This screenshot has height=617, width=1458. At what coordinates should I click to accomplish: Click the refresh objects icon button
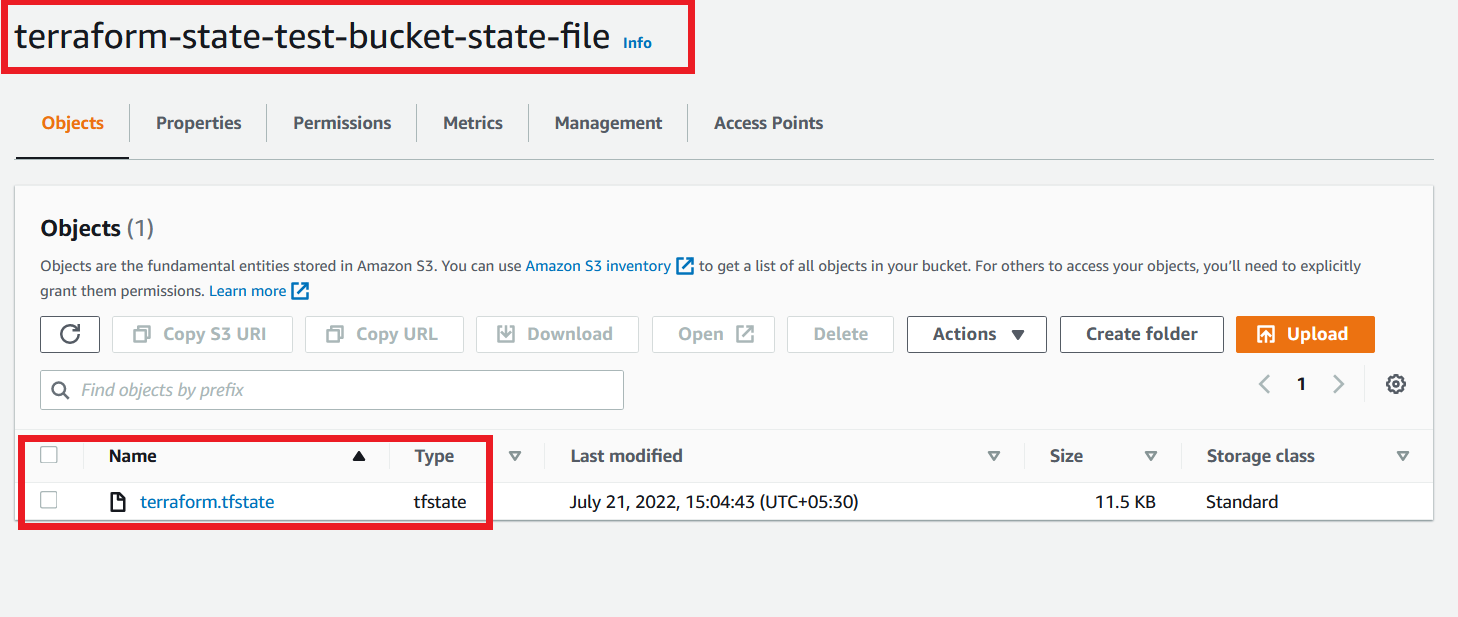[70, 334]
